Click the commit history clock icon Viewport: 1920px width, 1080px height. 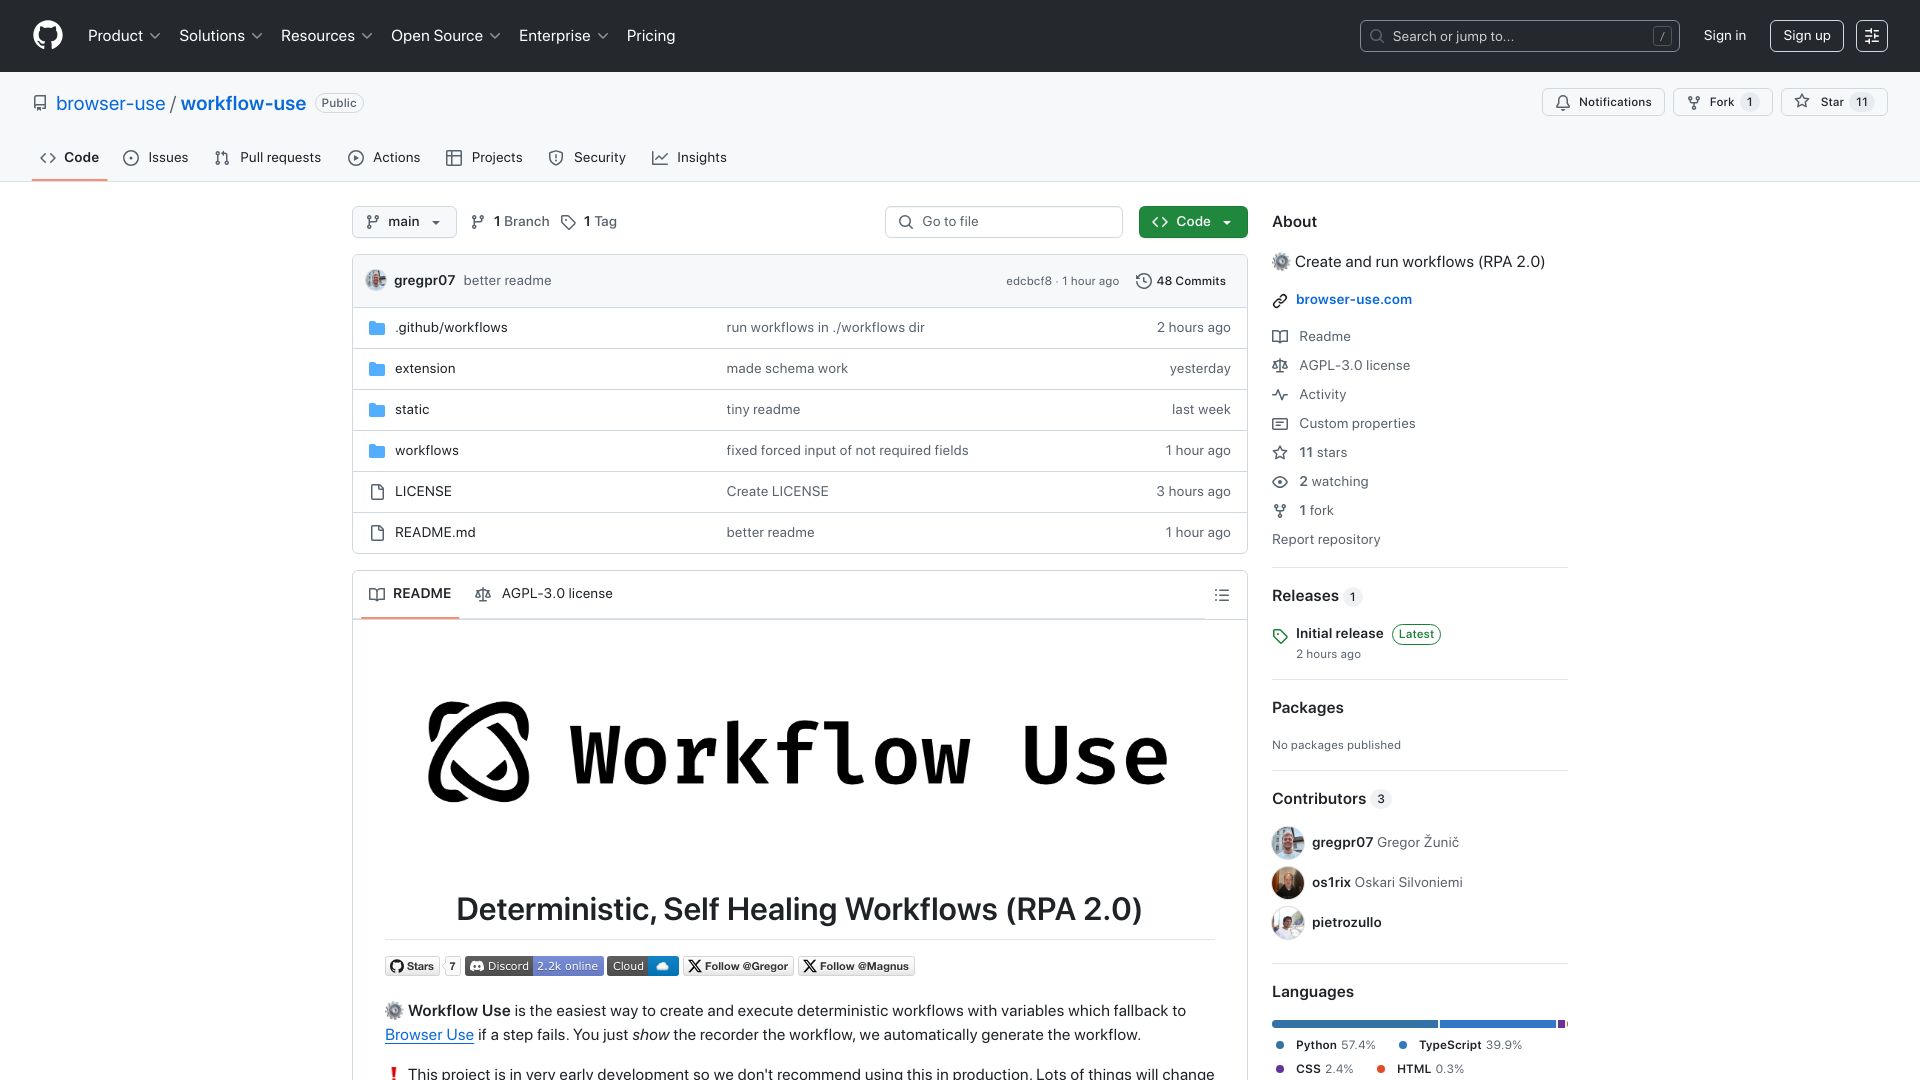click(x=1144, y=281)
